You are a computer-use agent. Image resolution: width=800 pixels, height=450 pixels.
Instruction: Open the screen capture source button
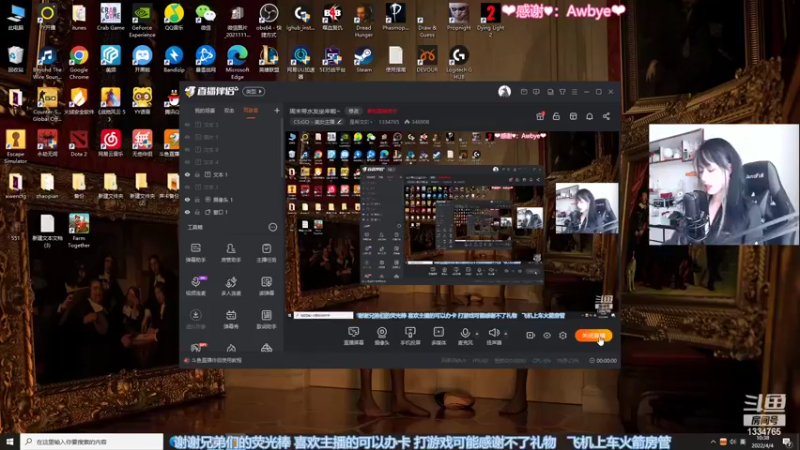tap(353, 336)
